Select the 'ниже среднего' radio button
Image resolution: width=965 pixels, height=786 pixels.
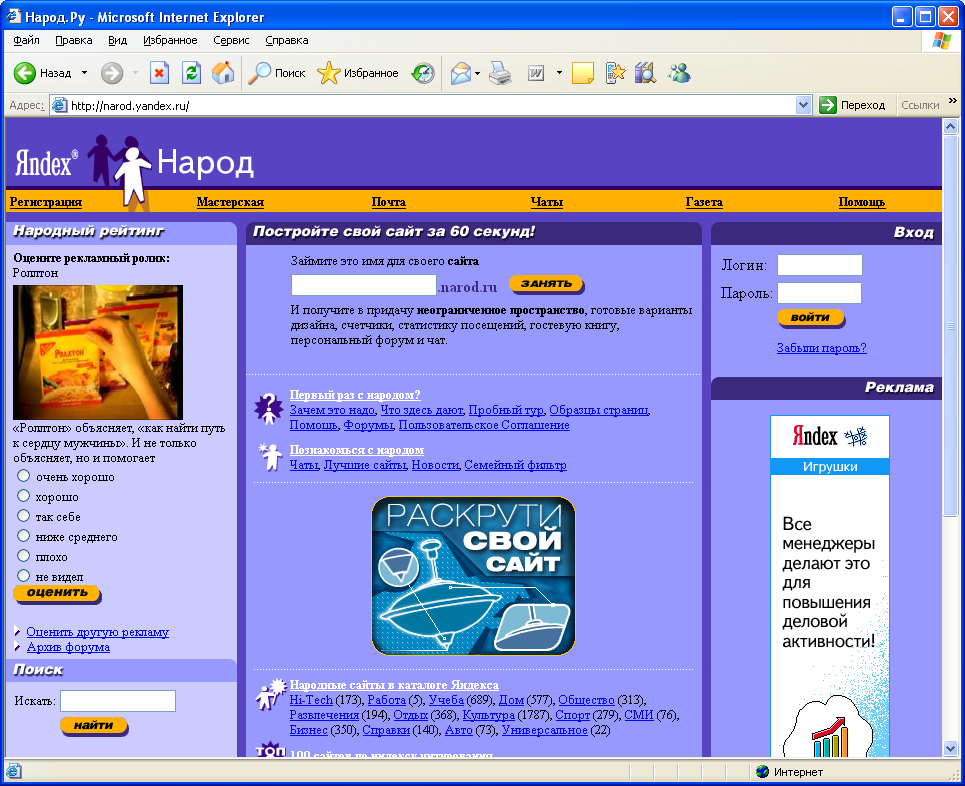23,535
